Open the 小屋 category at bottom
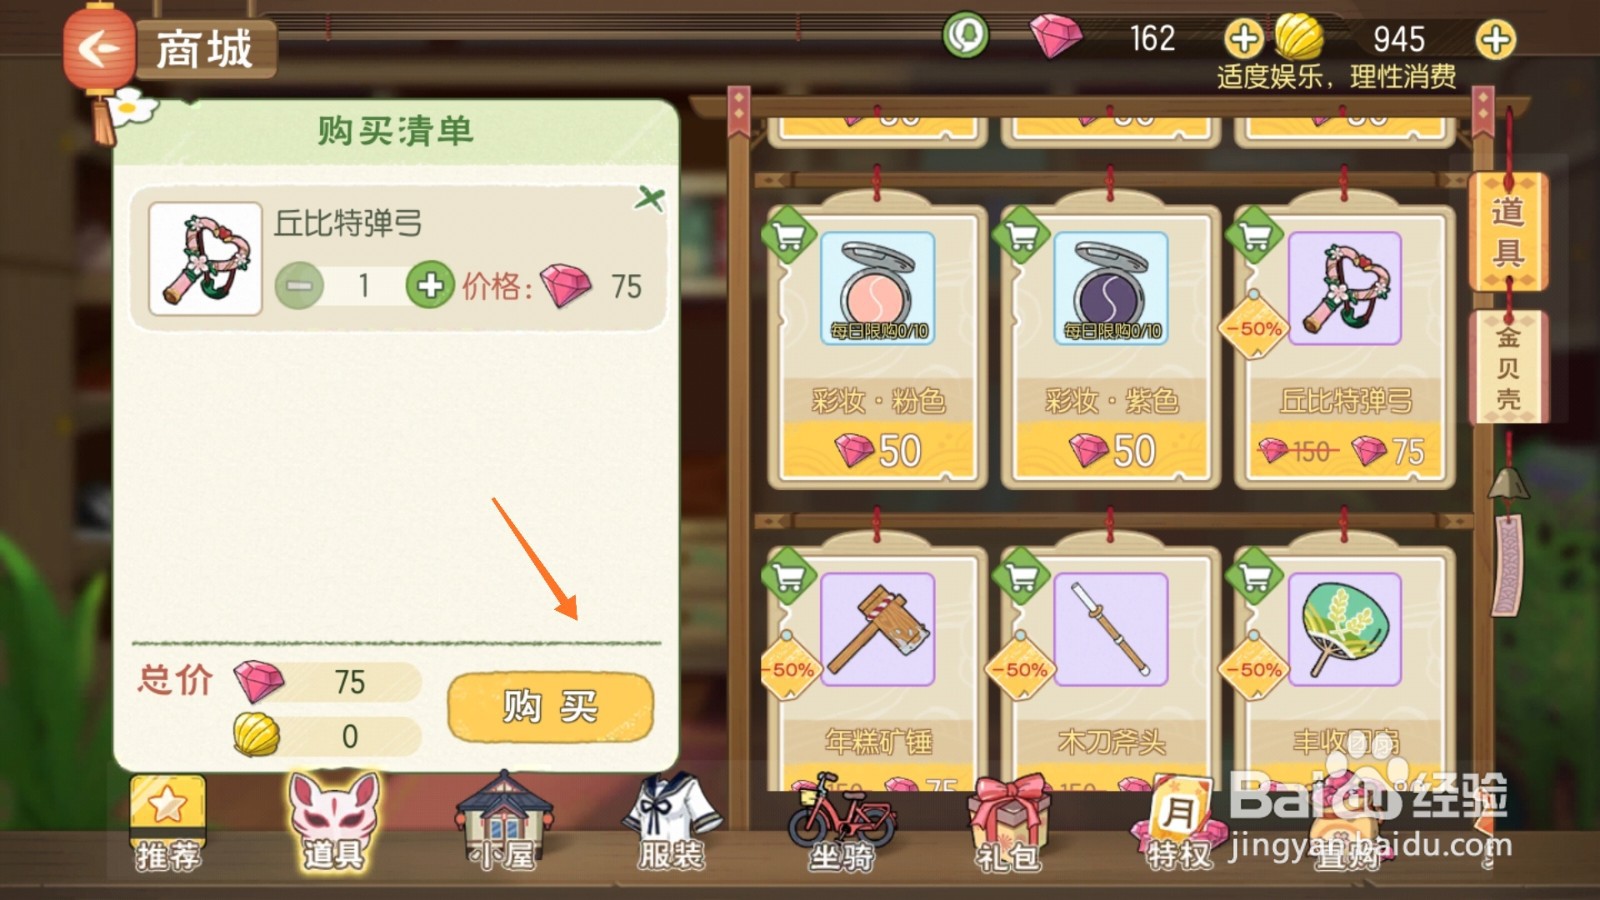The image size is (1600, 900). click(503, 822)
